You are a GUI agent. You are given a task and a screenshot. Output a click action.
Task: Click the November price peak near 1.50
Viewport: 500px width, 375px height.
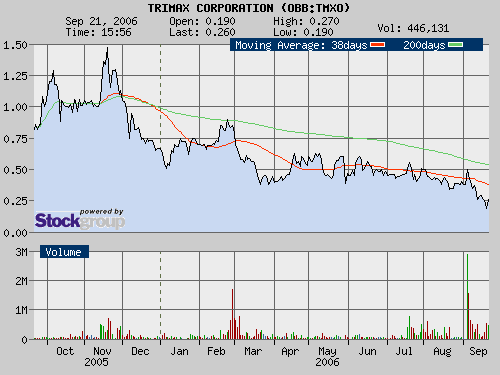(107, 49)
